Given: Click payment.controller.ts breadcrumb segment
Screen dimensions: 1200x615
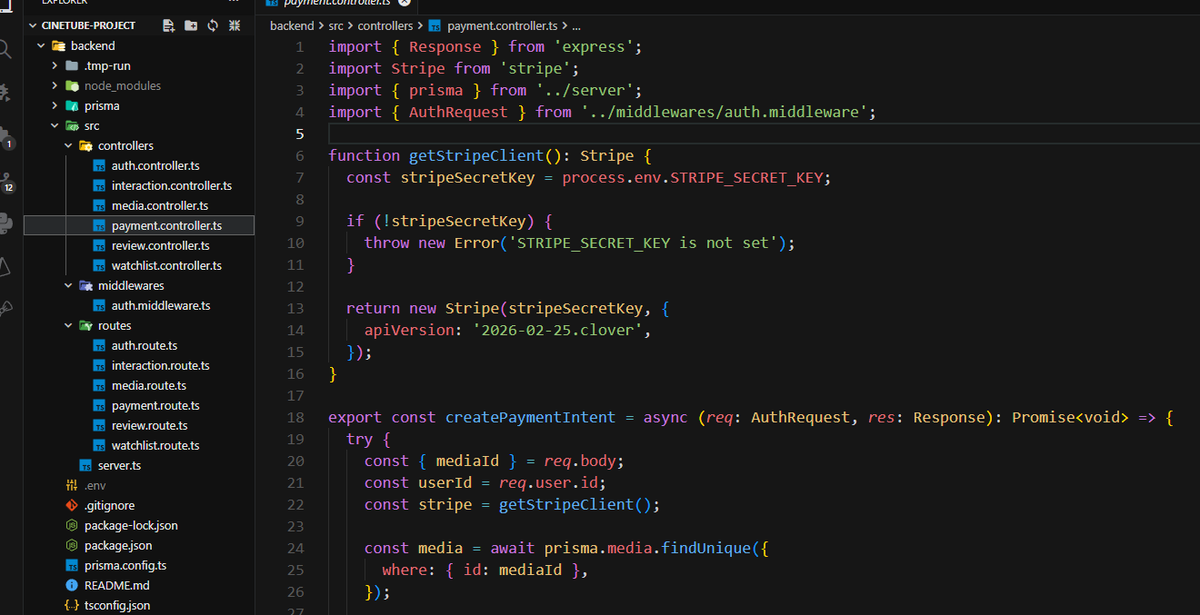Looking at the screenshot, I should click(494, 25).
